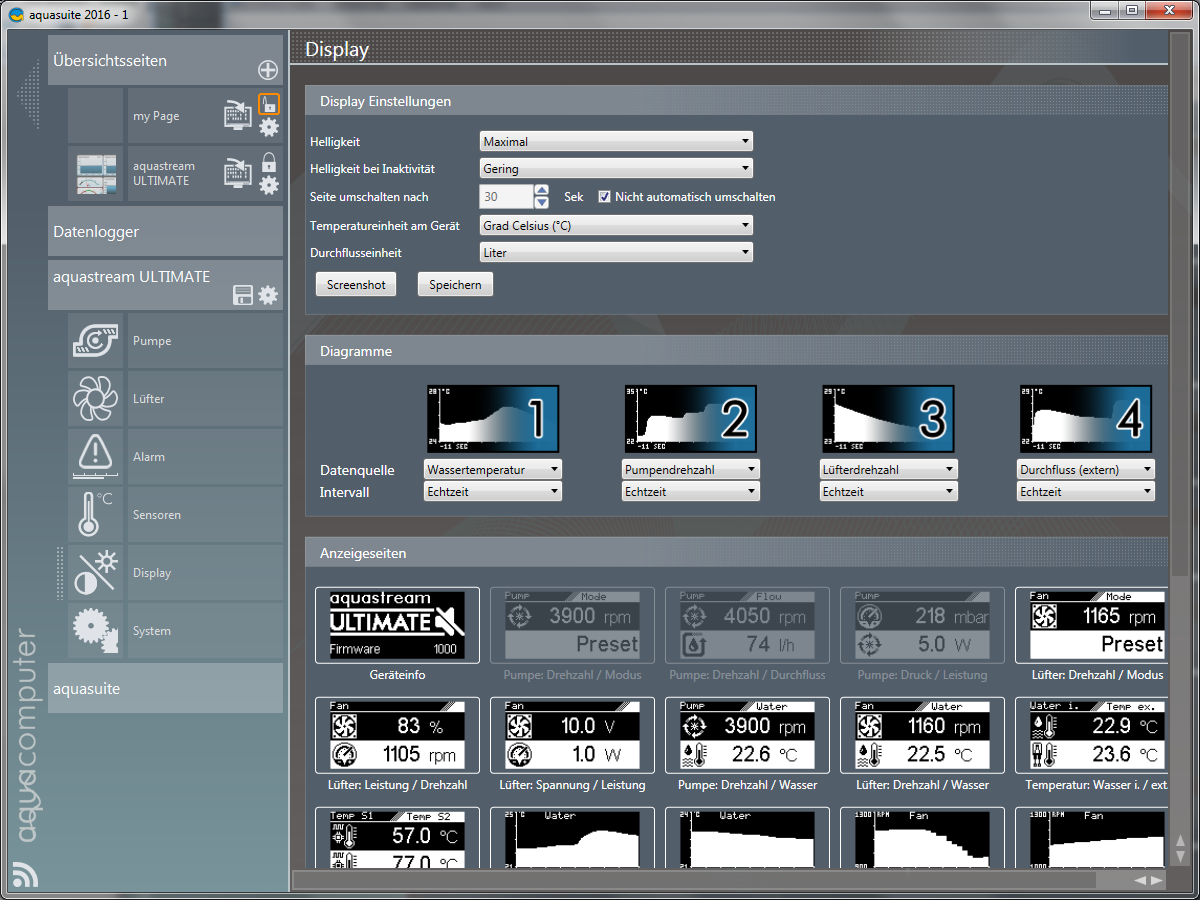Toggle the grayed-out Pumpe: Drehzahl / Modus page
This screenshot has height=900, width=1200.
pos(572,625)
